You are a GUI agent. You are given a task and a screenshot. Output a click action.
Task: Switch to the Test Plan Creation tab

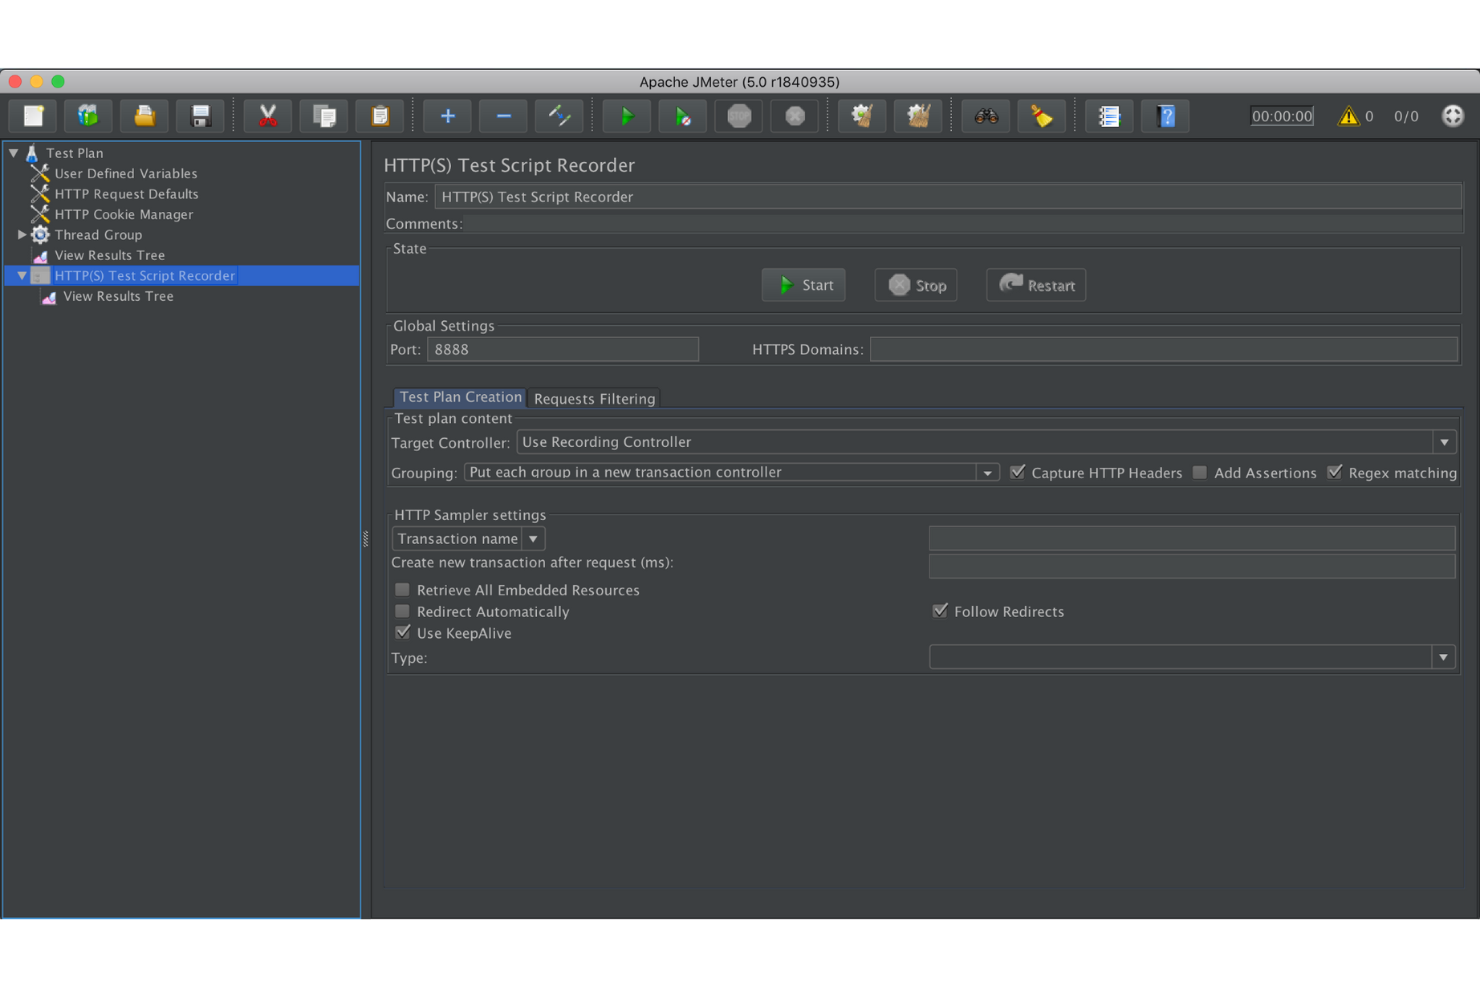[460, 397]
